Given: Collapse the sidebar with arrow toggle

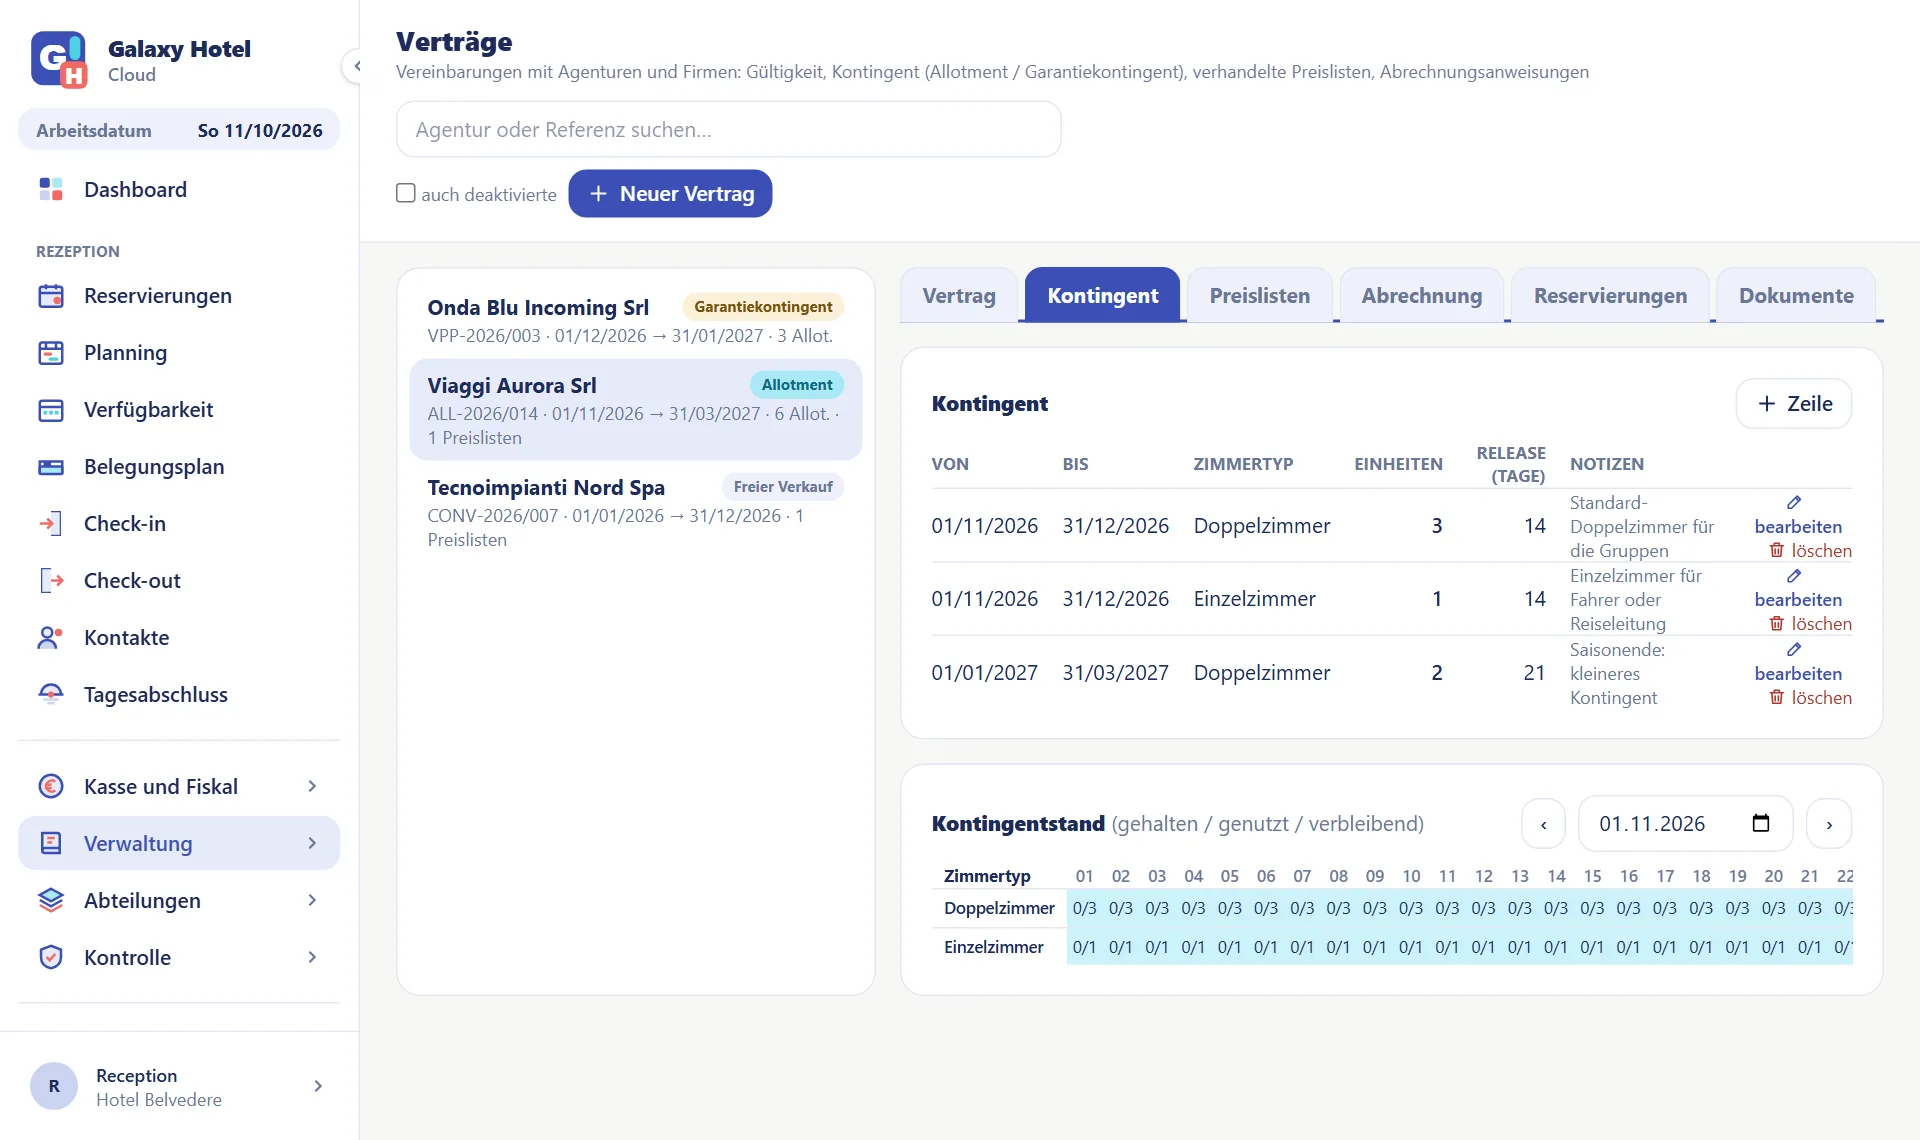Looking at the screenshot, I should (x=356, y=66).
